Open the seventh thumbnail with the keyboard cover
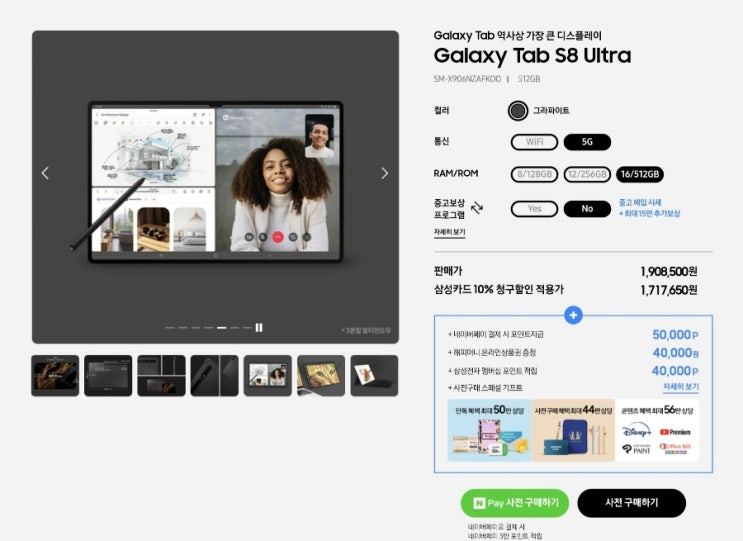This screenshot has height=541, width=743. 374,376
